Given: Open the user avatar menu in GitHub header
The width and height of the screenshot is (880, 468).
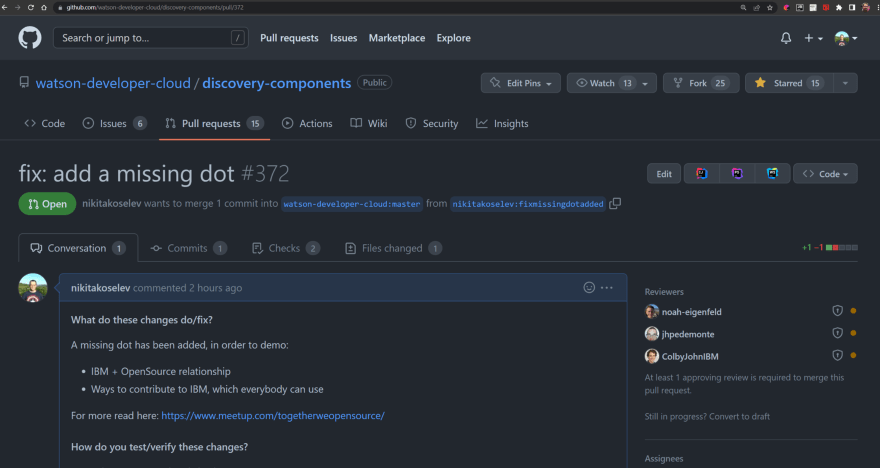Looking at the screenshot, I should 846,38.
